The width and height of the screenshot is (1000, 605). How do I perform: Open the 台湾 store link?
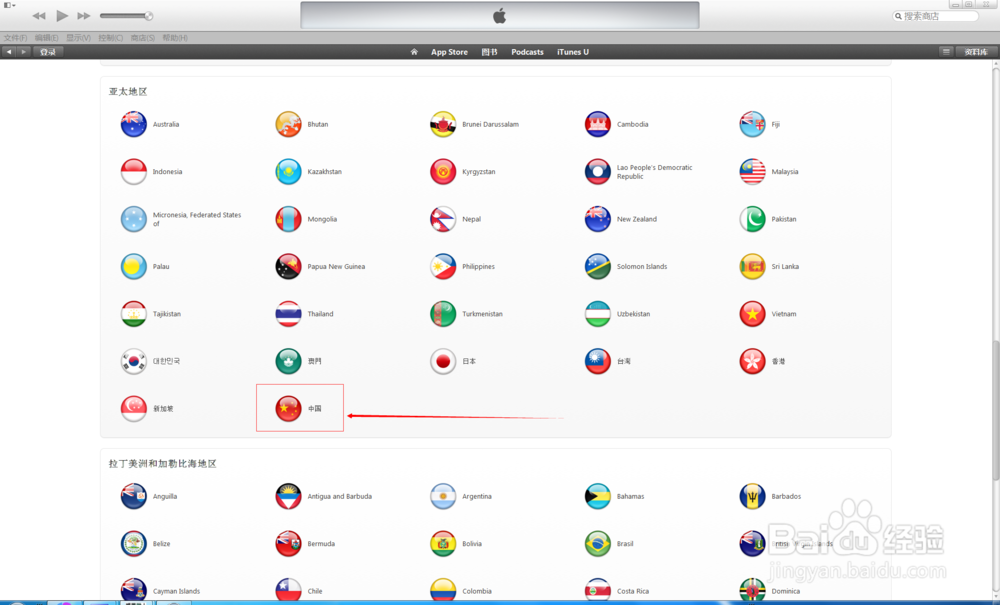624,361
